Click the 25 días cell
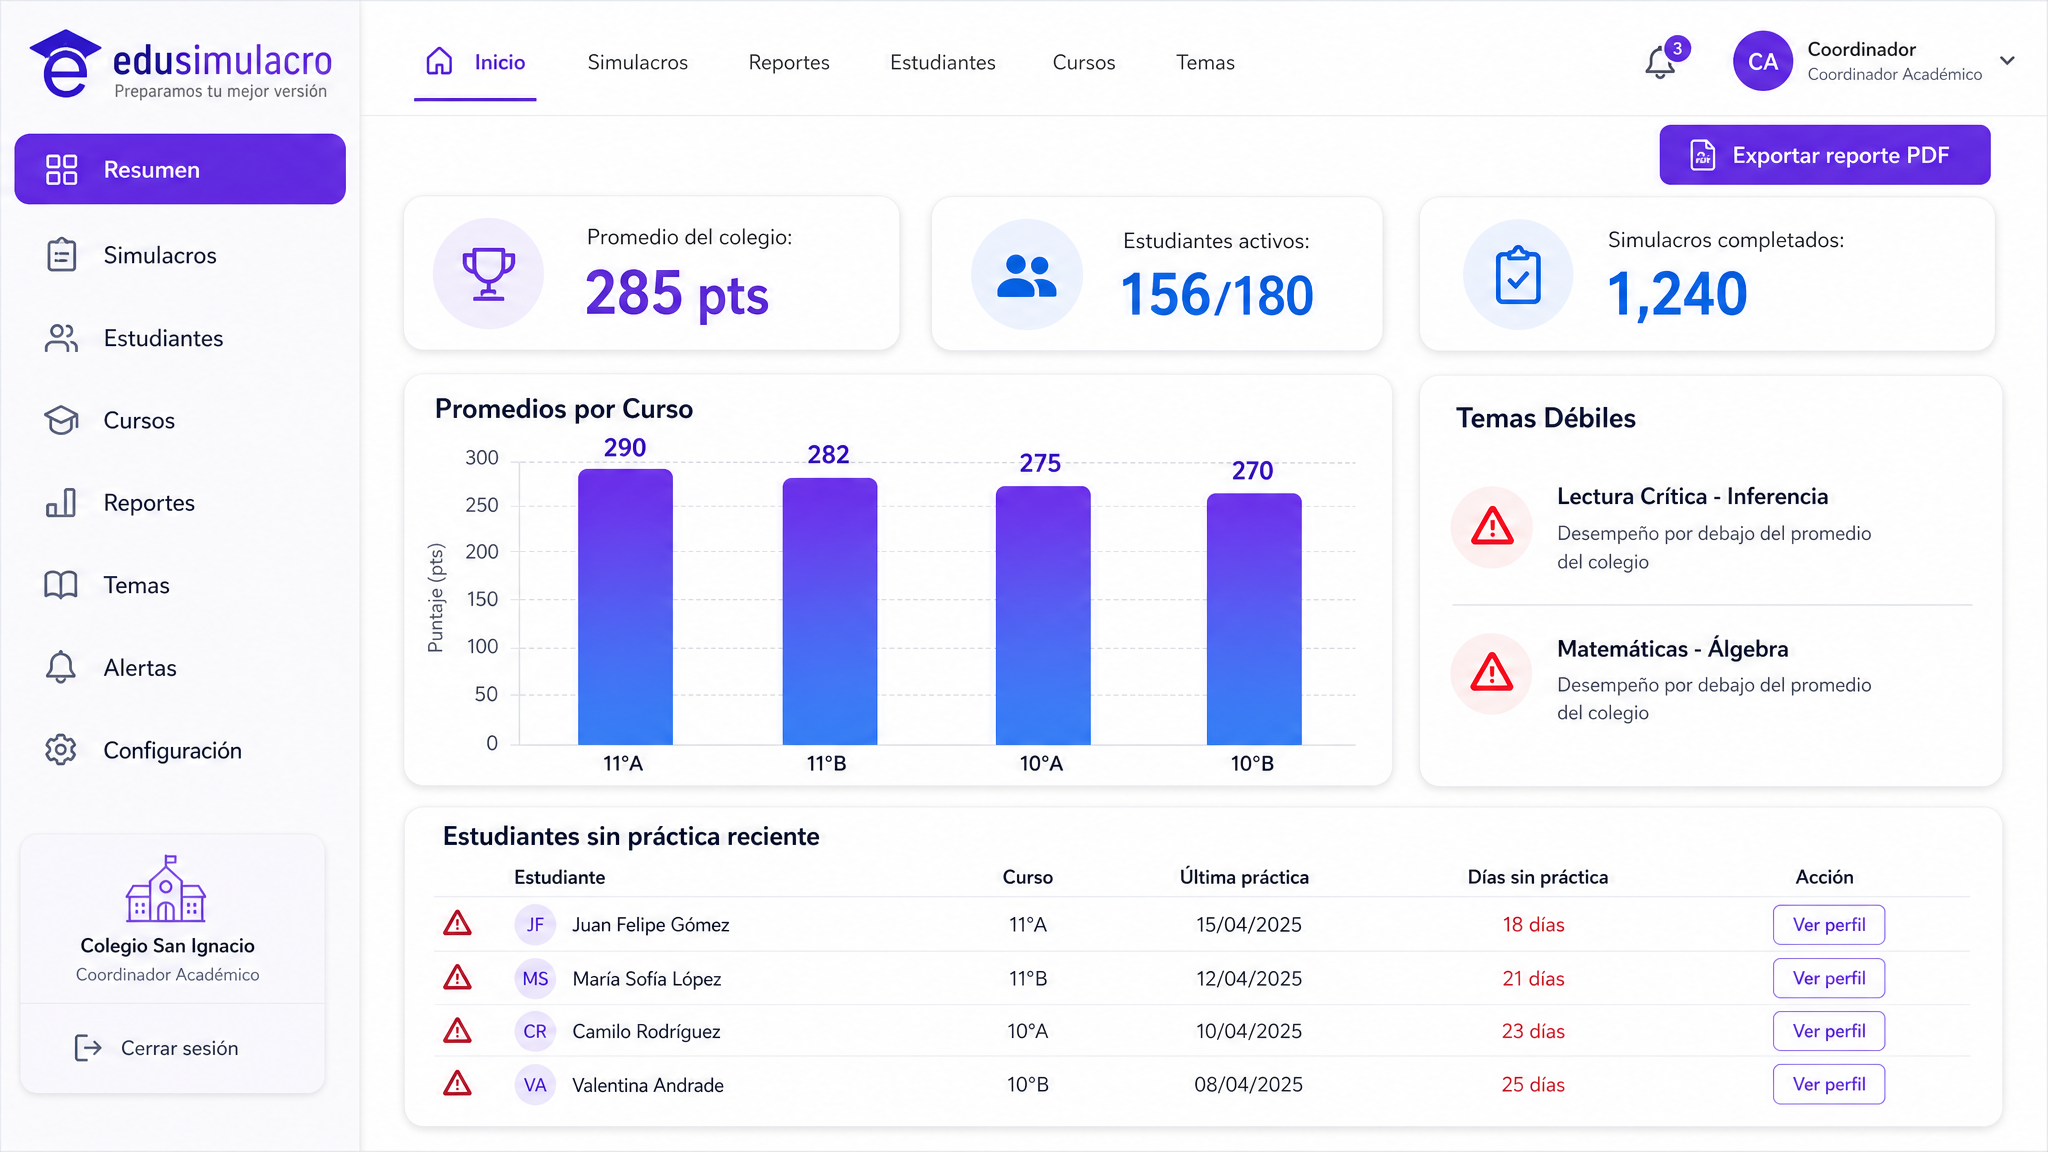This screenshot has height=1152, width=2048. [x=1533, y=1085]
